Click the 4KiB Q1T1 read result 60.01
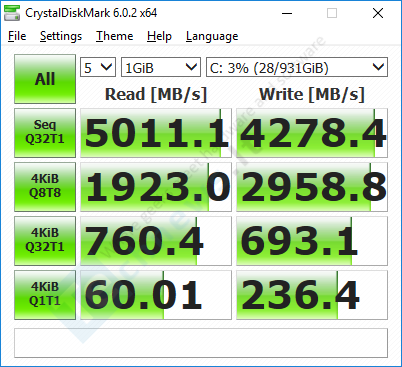 click(156, 295)
